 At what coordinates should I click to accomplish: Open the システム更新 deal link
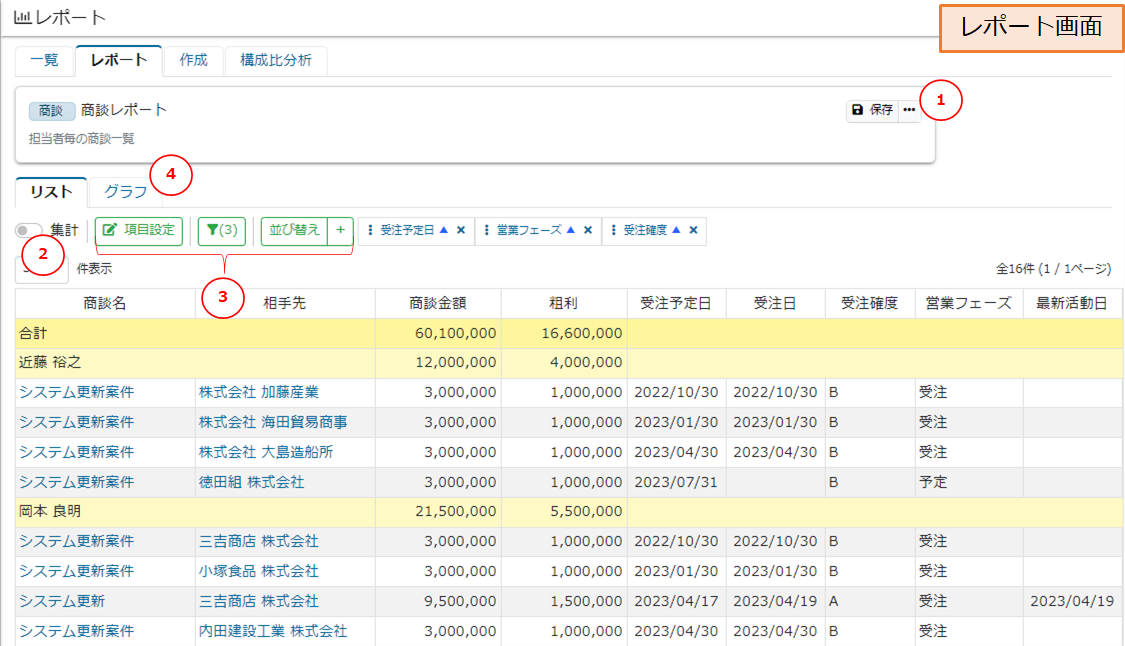click(62, 601)
